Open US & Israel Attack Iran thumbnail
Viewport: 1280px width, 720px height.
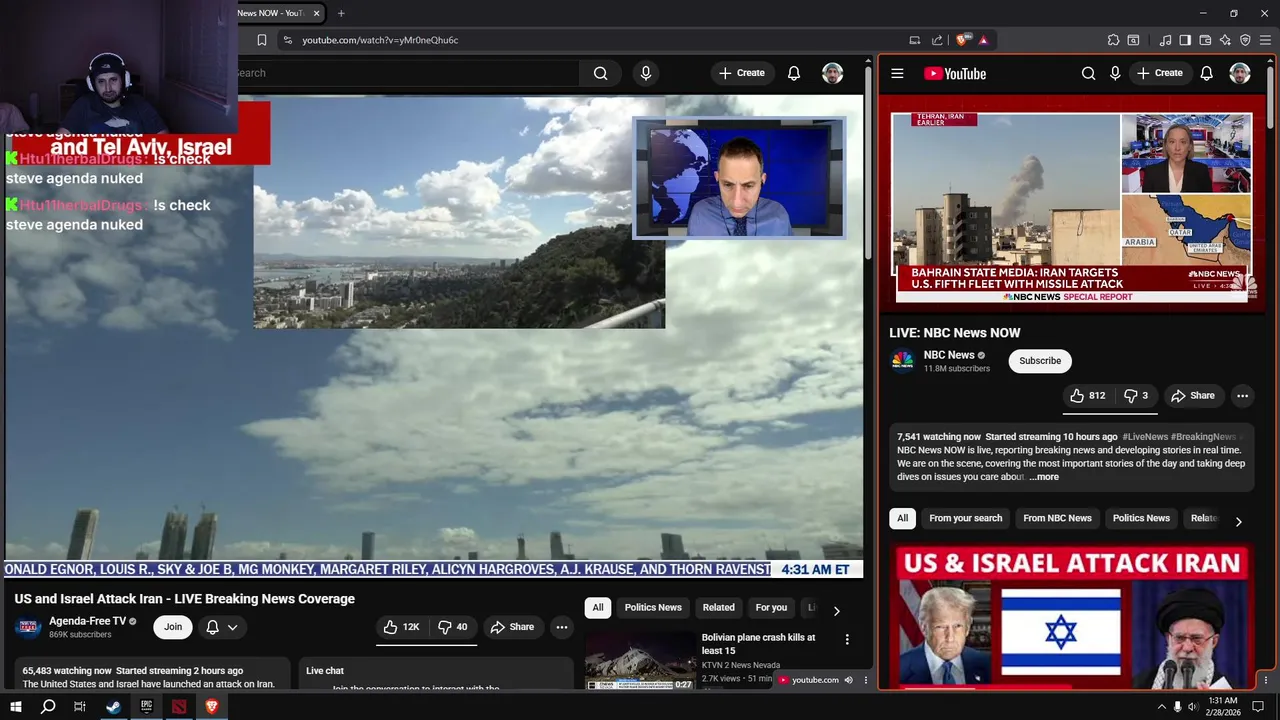click(1072, 616)
